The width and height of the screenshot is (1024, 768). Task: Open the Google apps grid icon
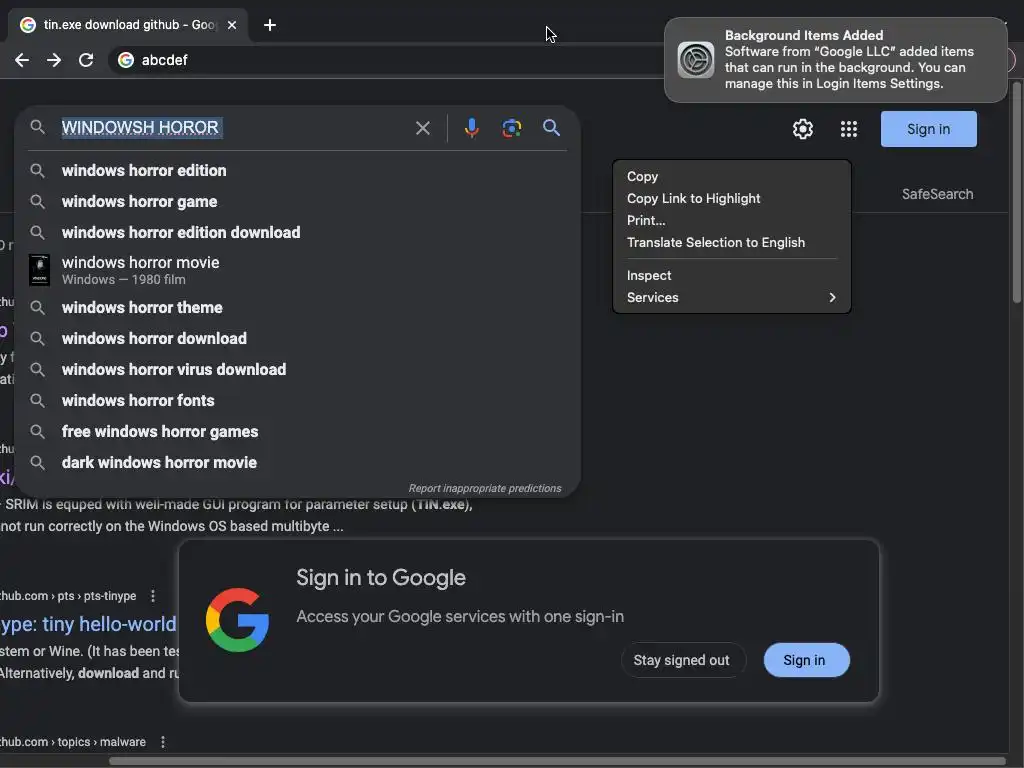848,129
